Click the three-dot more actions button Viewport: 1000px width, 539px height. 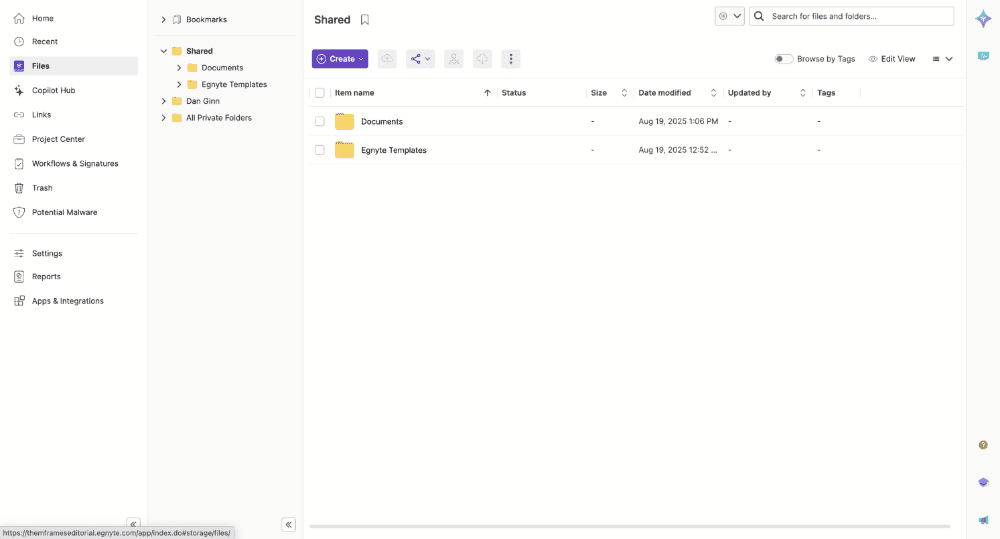[511, 59]
